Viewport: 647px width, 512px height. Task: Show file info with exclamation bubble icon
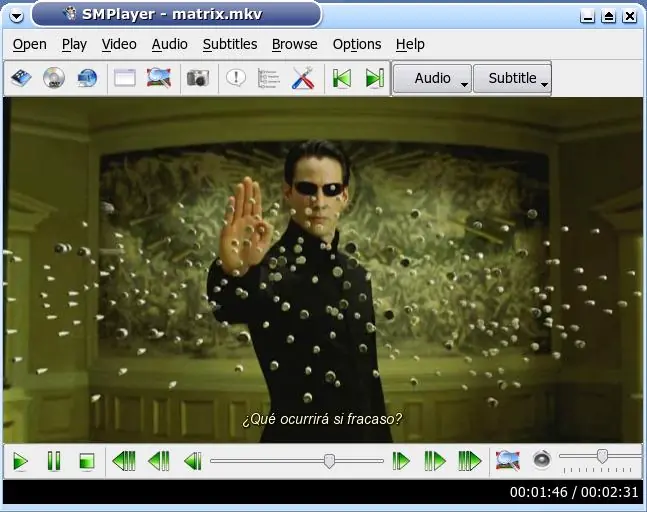[x=236, y=78]
